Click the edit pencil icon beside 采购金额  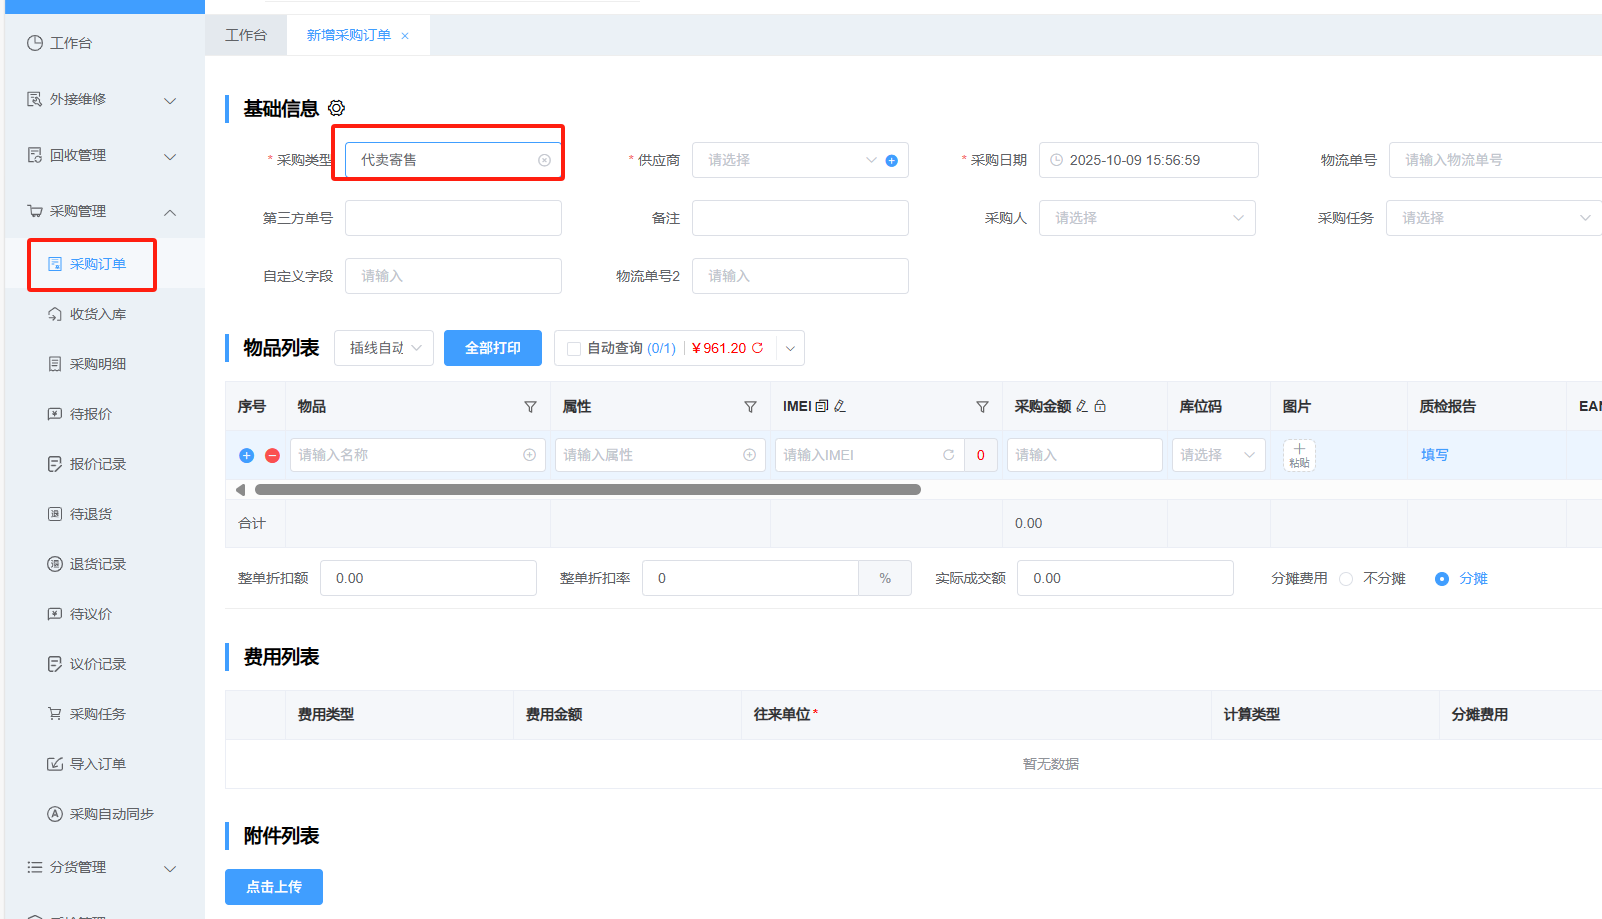point(1082,406)
